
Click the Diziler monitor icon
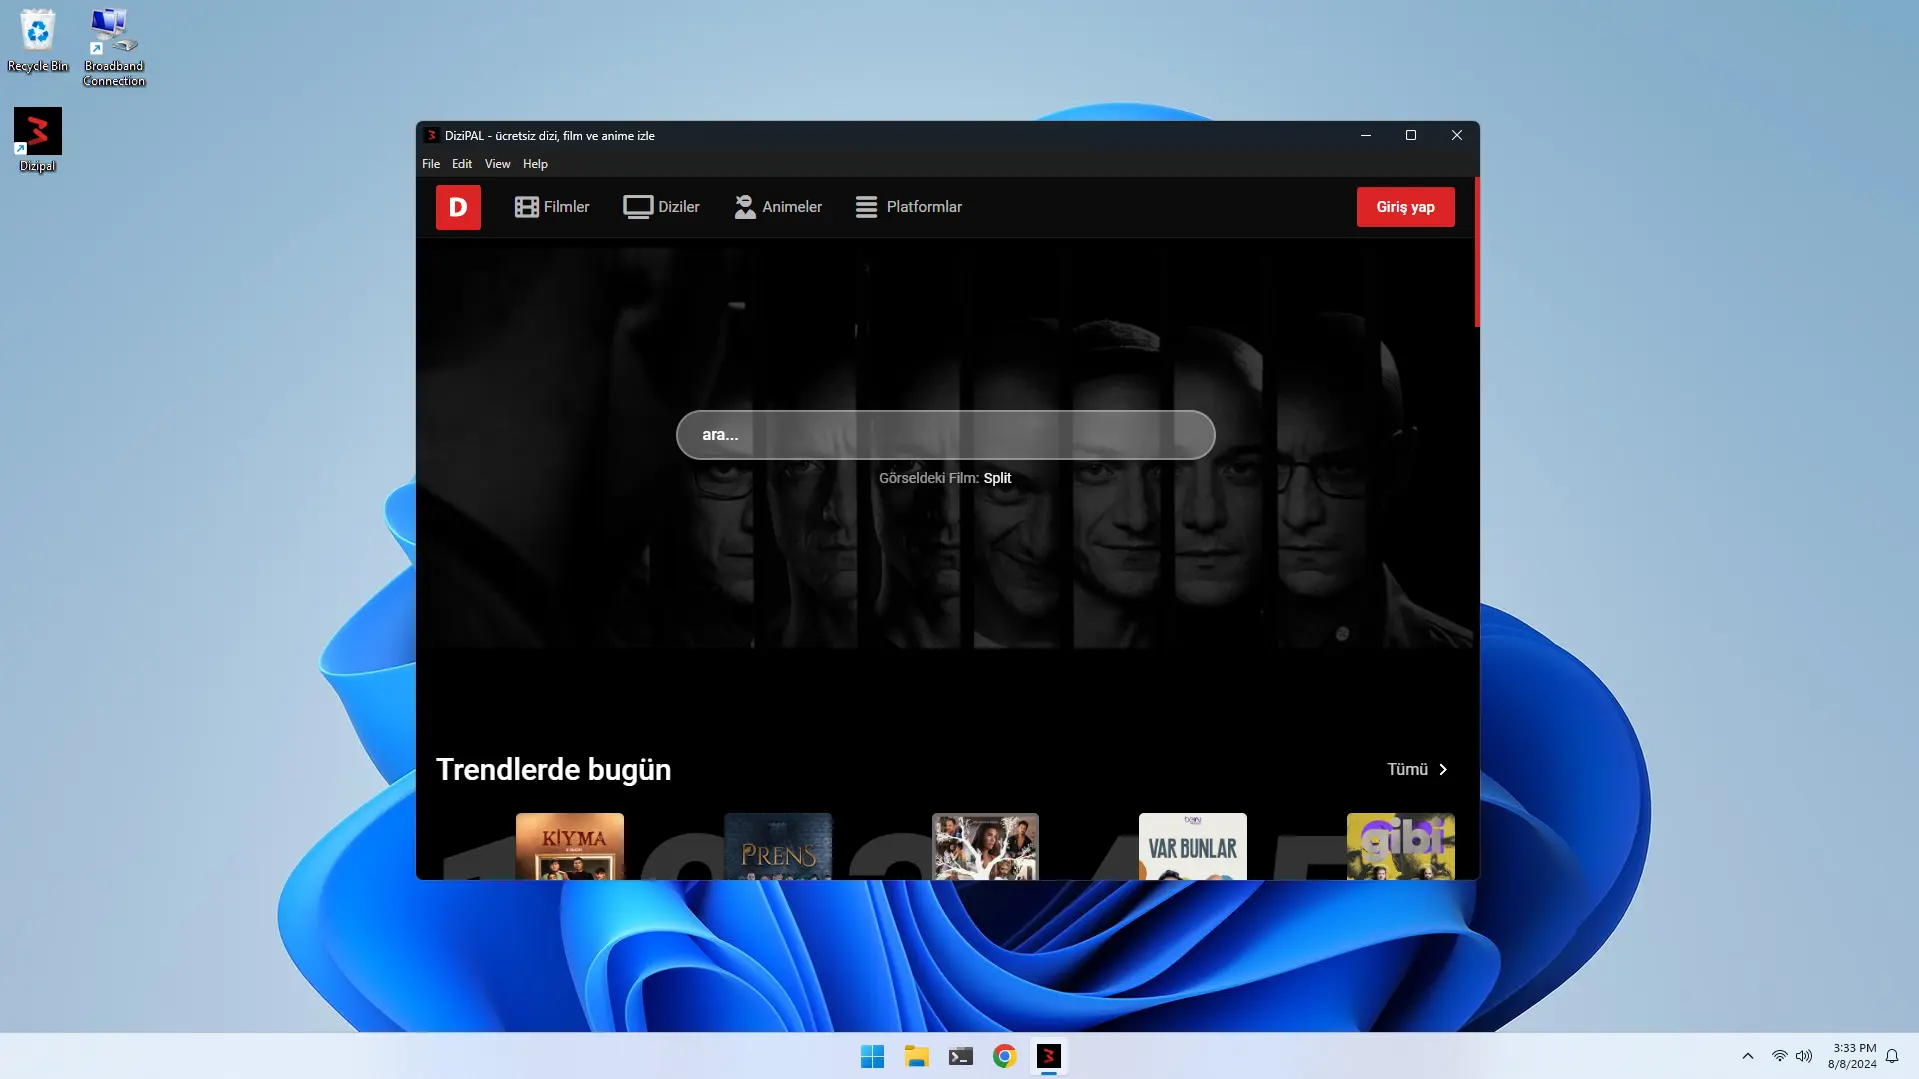638,207
